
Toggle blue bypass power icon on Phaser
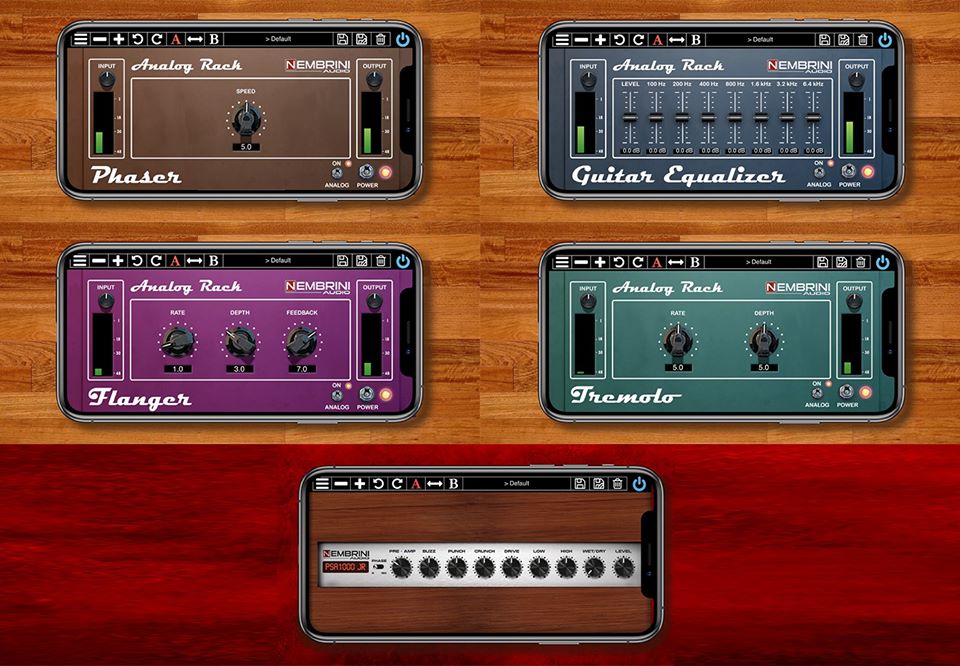402,40
